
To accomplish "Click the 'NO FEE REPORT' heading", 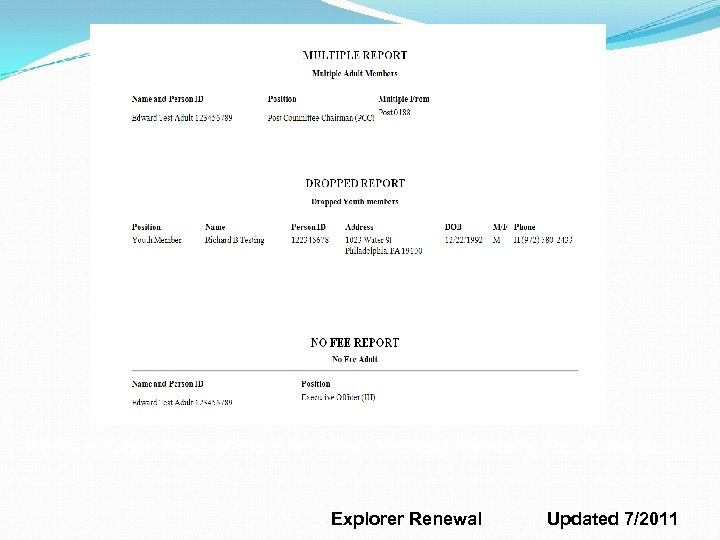I will tap(354, 343).
